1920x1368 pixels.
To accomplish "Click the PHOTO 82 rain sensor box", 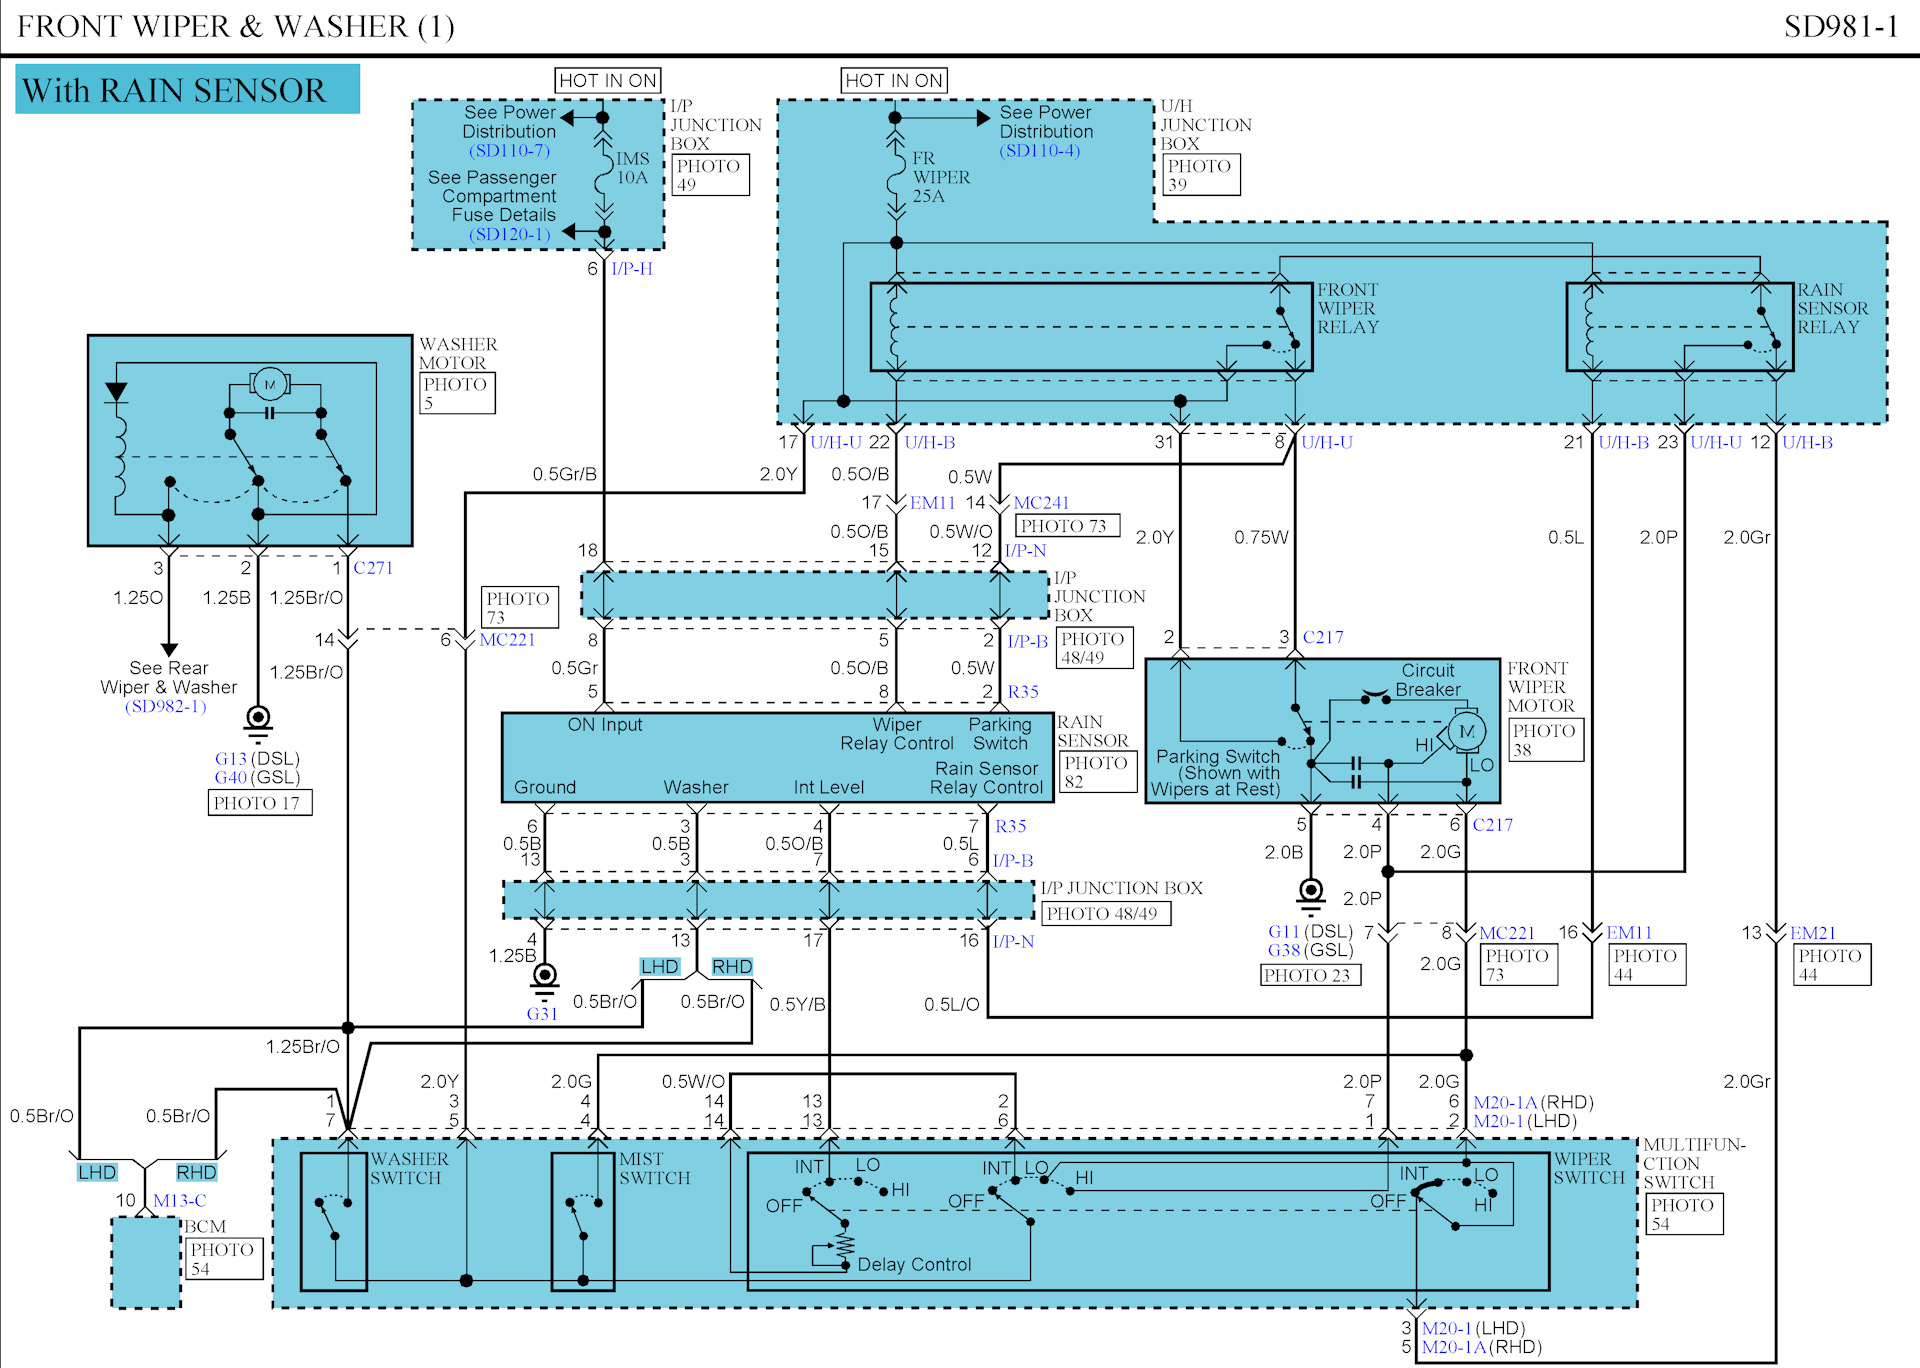I will click(1097, 771).
